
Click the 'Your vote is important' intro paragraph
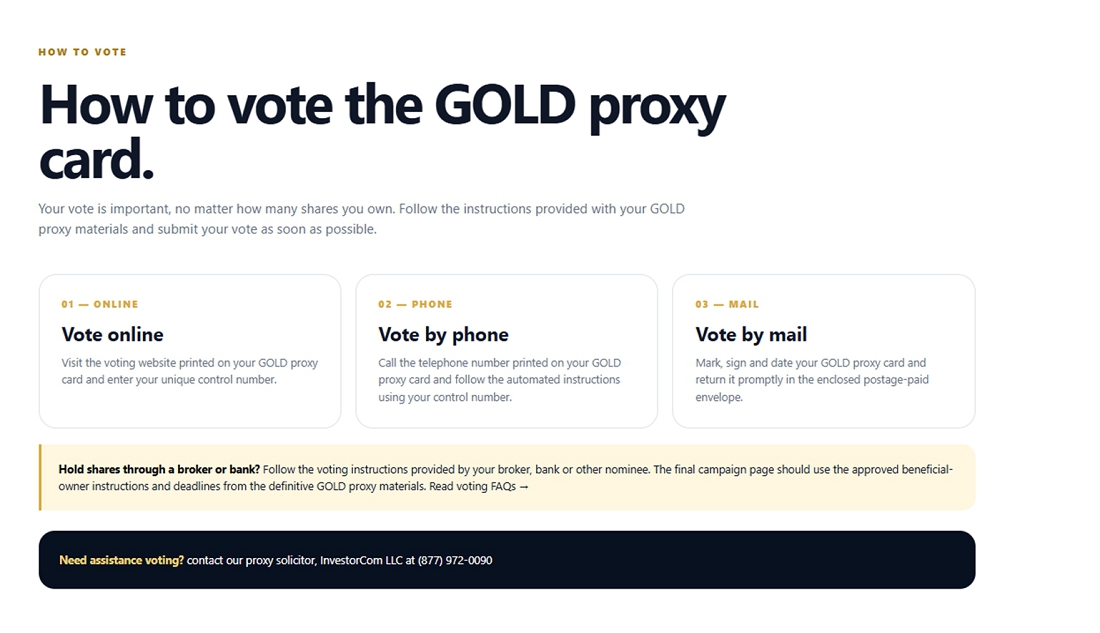coord(361,219)
